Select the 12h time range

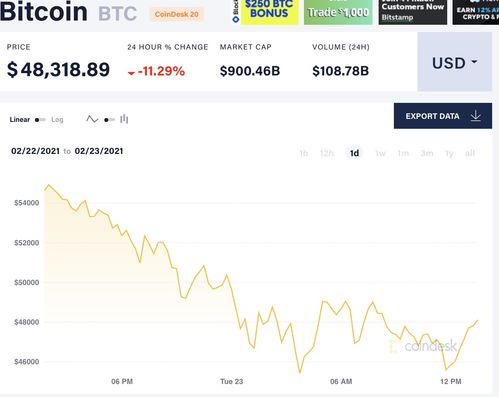click(327, 153)
